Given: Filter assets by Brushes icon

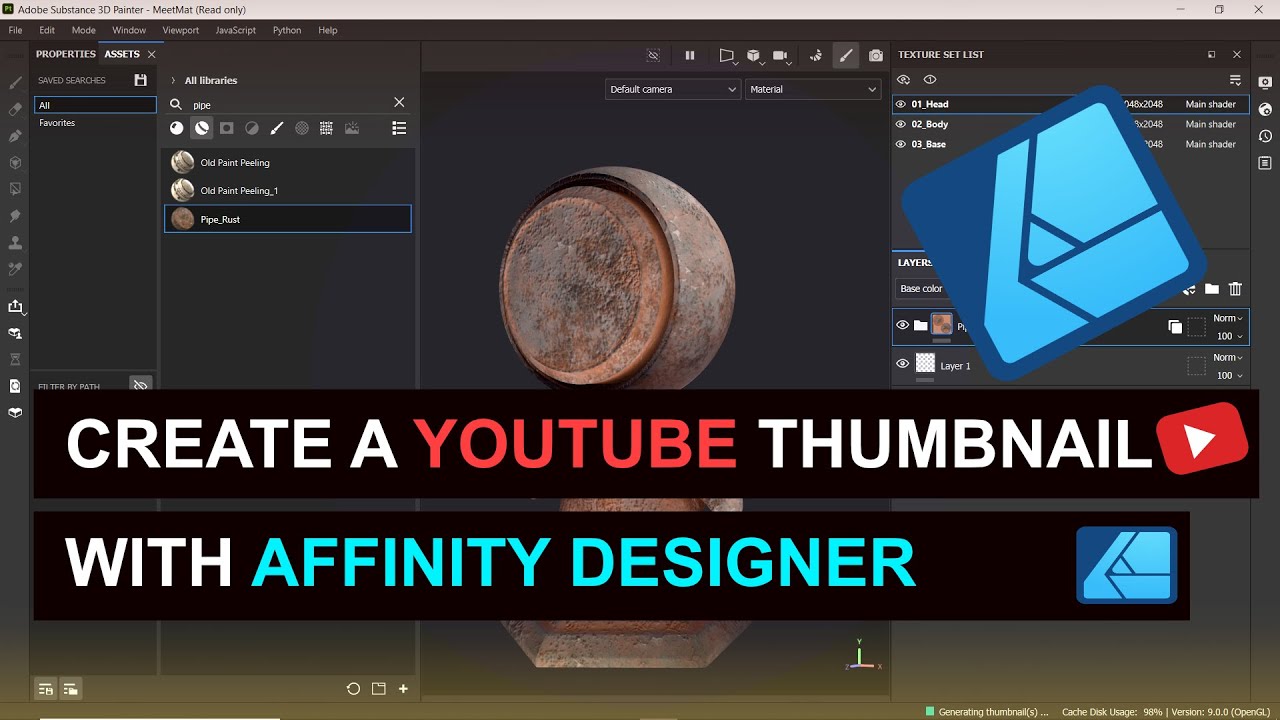Looking at the screenshot, I should pyautogui.click(x=277, y=128).
